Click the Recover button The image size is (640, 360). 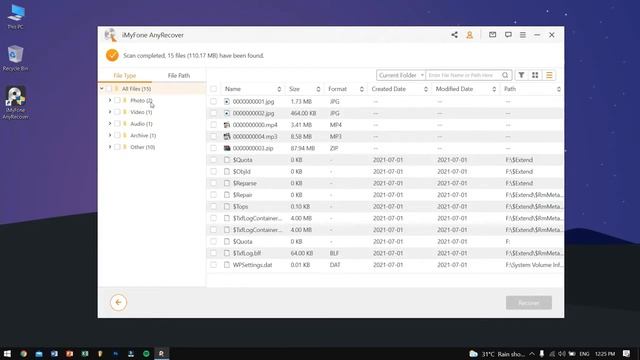tap(529, 303)
